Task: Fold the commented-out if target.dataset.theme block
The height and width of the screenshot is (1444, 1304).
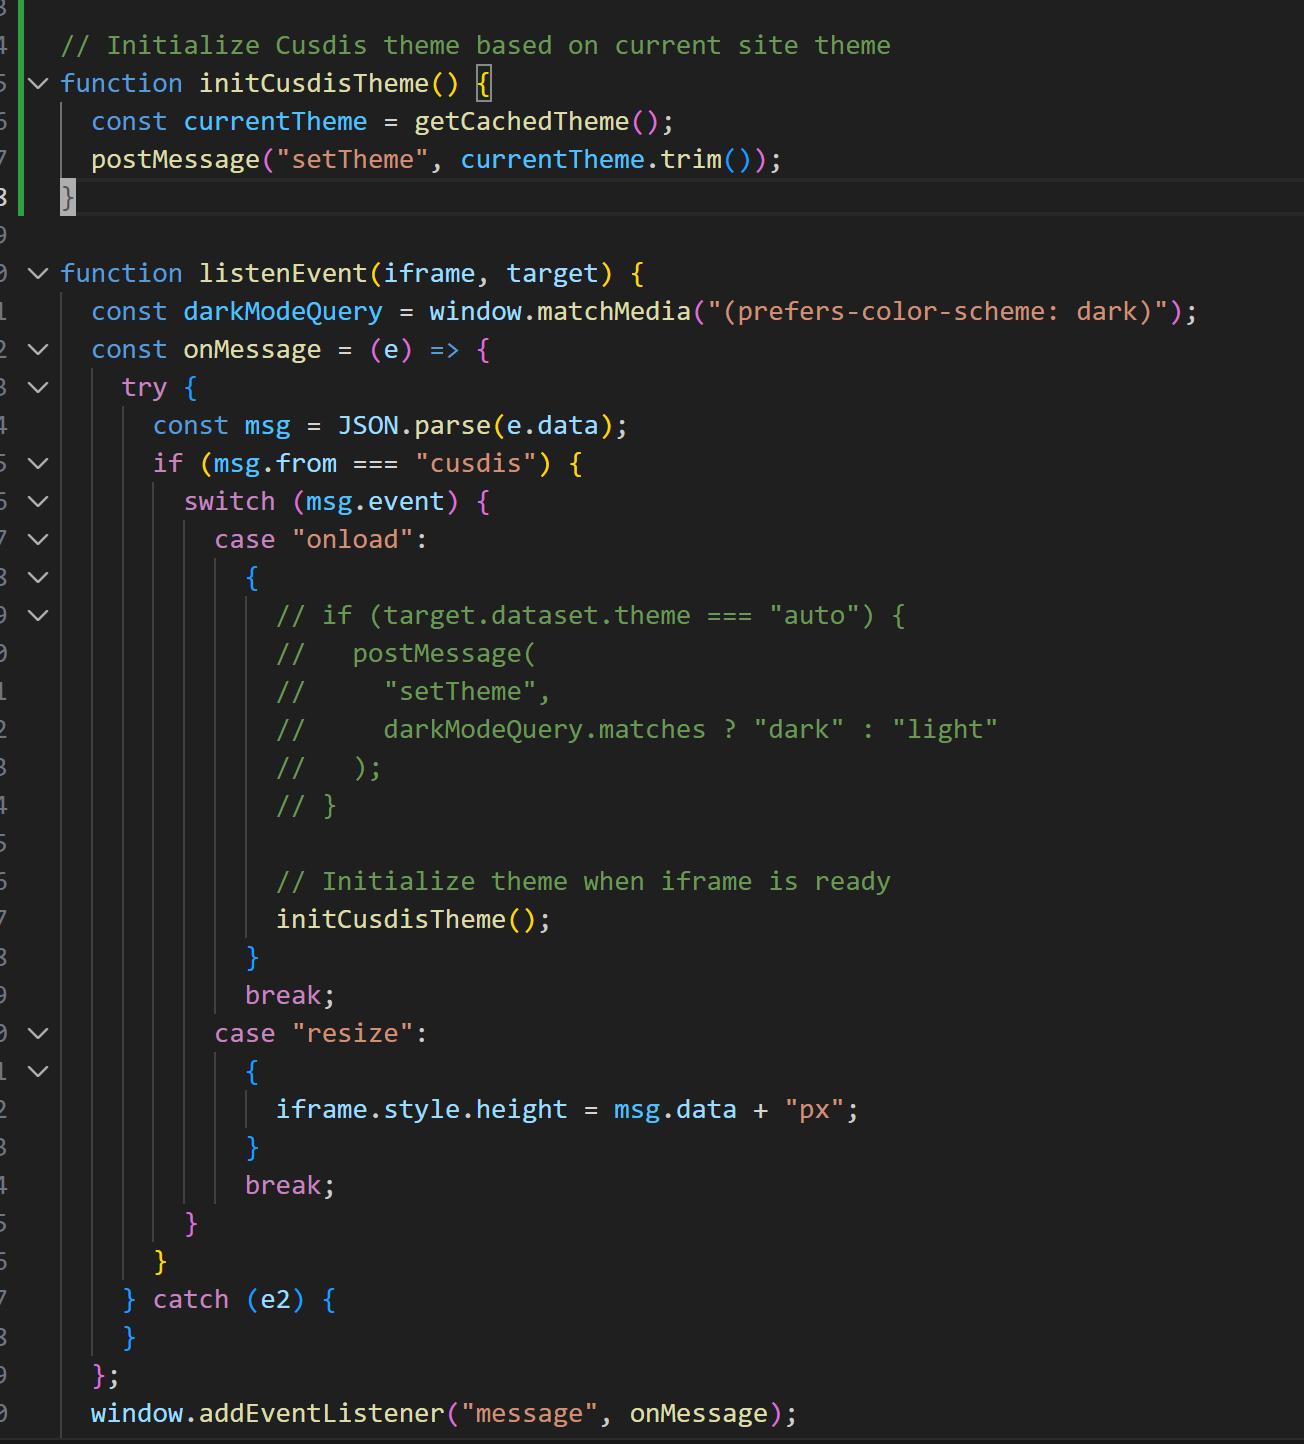Action: [38, 615]
